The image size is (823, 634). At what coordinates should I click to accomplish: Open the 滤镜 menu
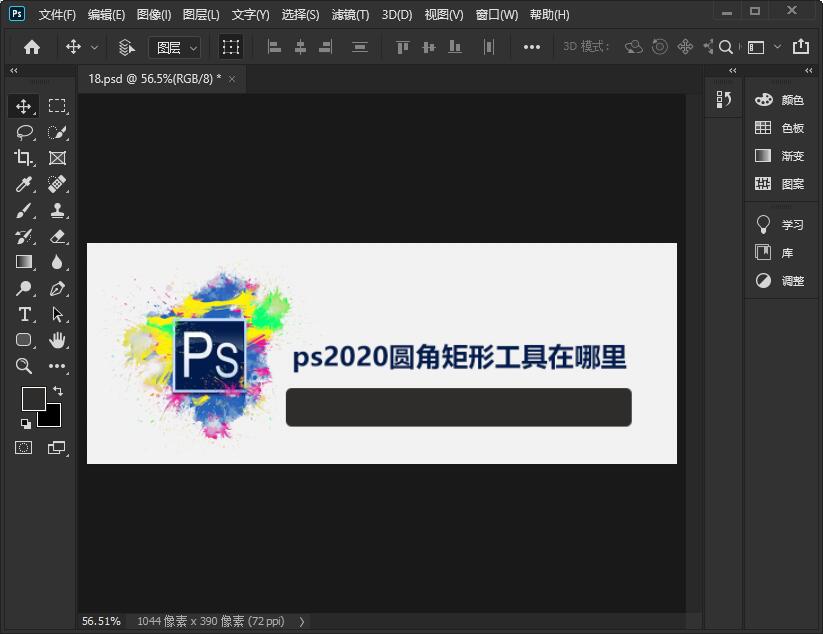click(349, 14)
